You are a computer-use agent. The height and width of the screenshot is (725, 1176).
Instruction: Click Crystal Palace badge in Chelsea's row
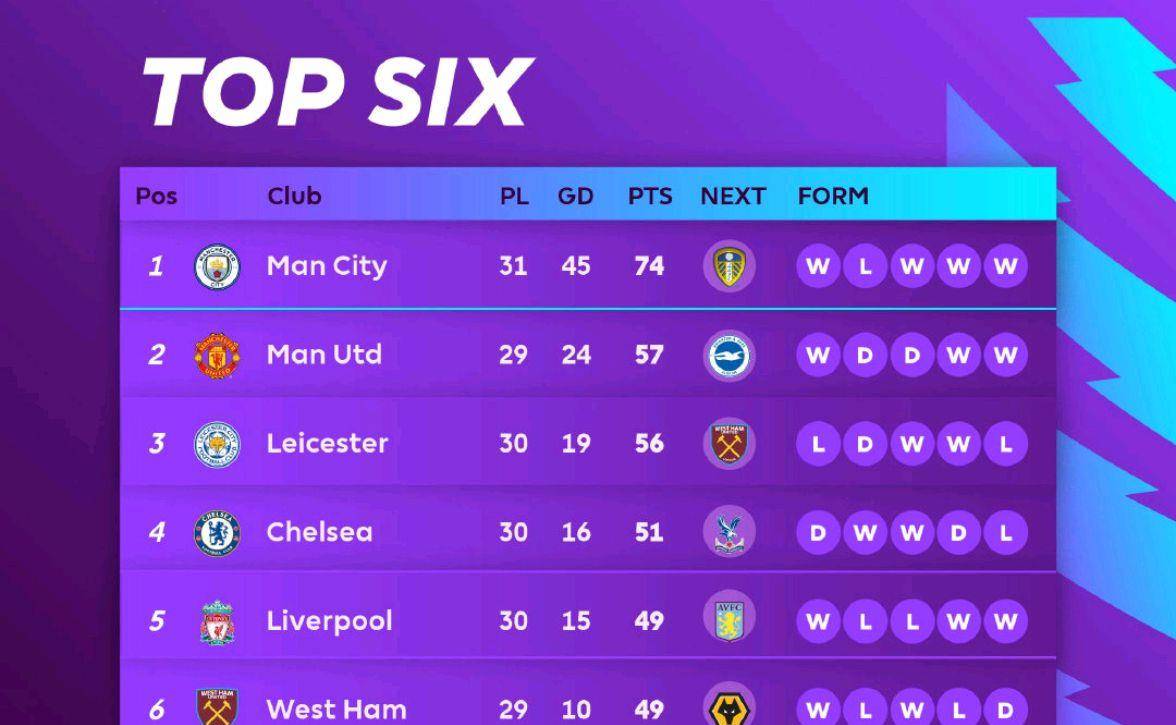729,532
